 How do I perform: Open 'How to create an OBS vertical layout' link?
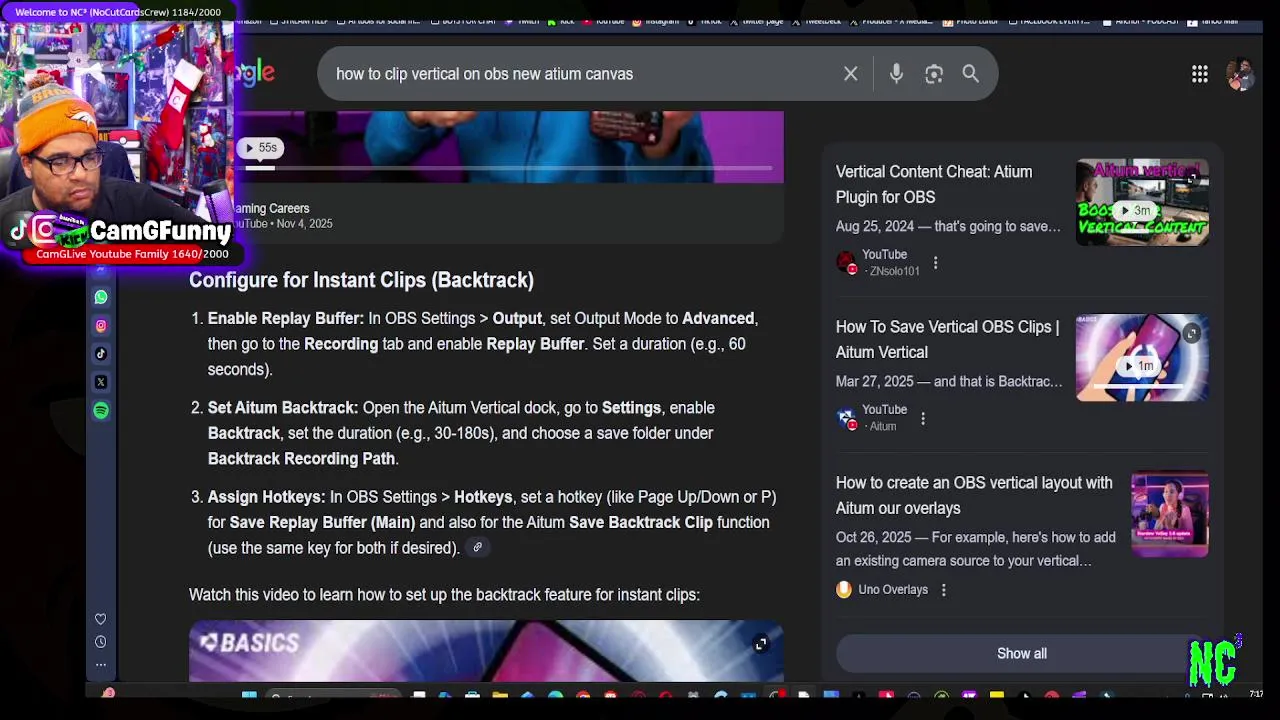coord(974,495)
